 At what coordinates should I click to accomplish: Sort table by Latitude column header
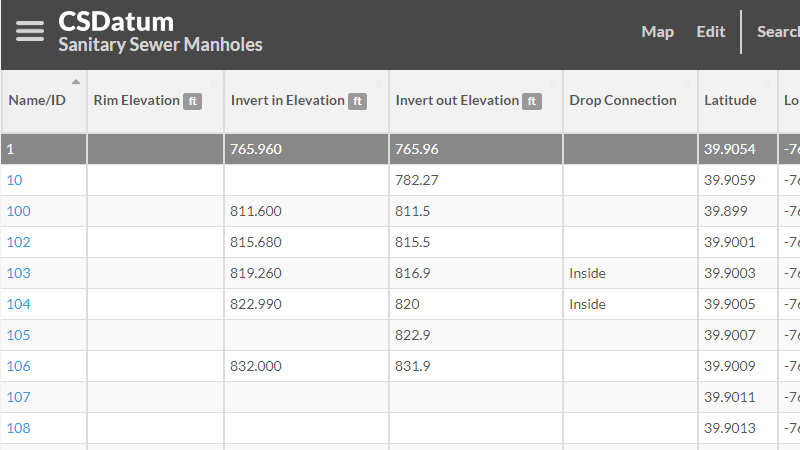(x=730, y=101)
